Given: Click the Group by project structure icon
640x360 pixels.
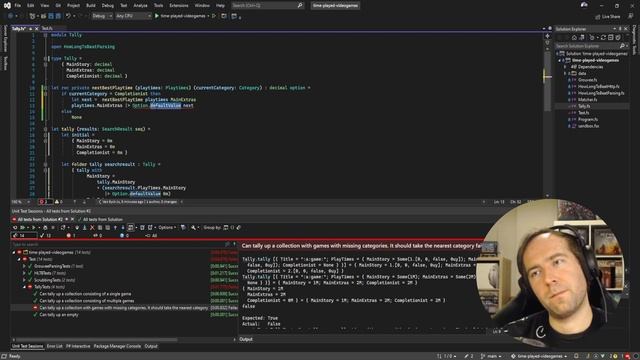Looking at the screenshot, I should [x=225, y=228].
